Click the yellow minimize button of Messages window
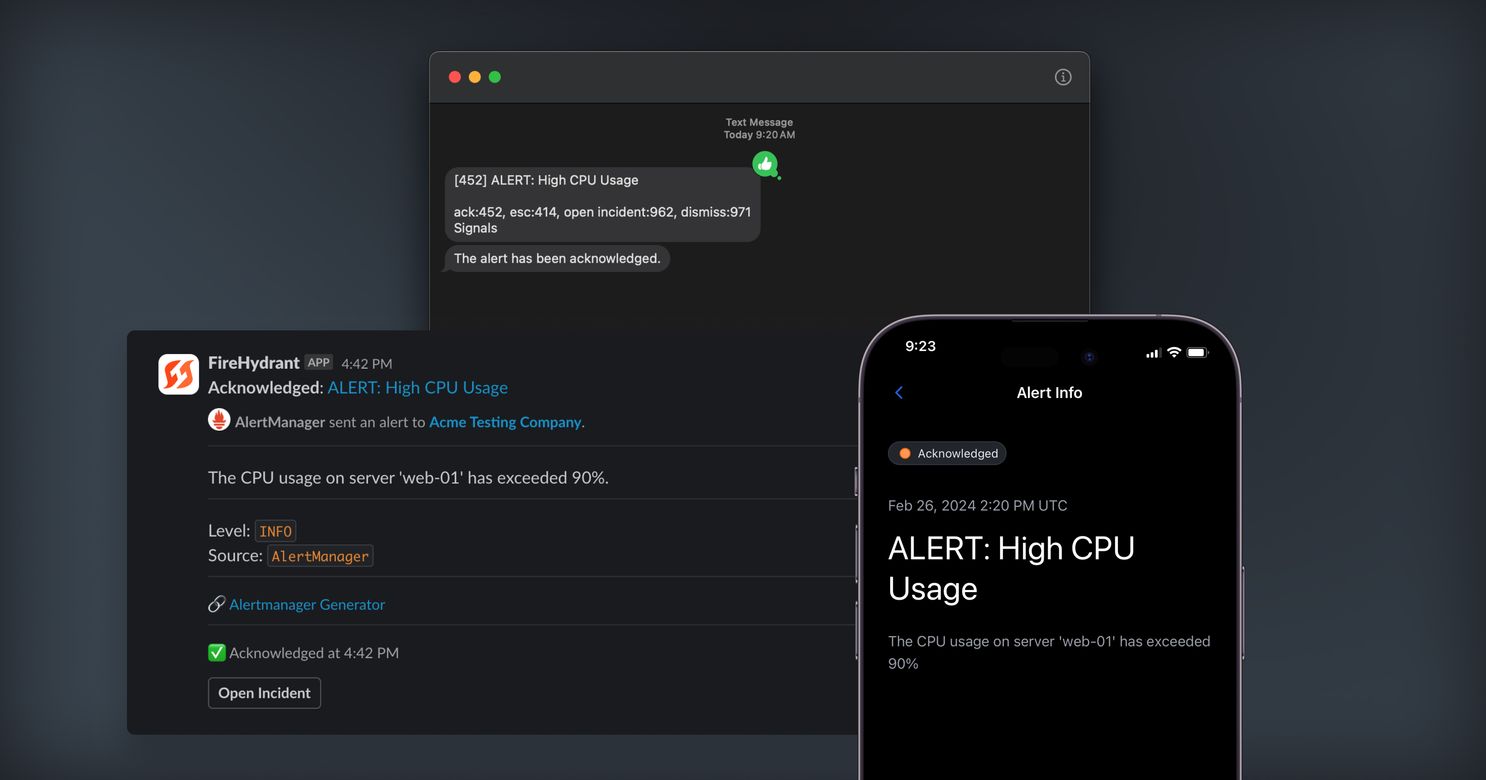The image size is (1486, 780). point(475,77)
